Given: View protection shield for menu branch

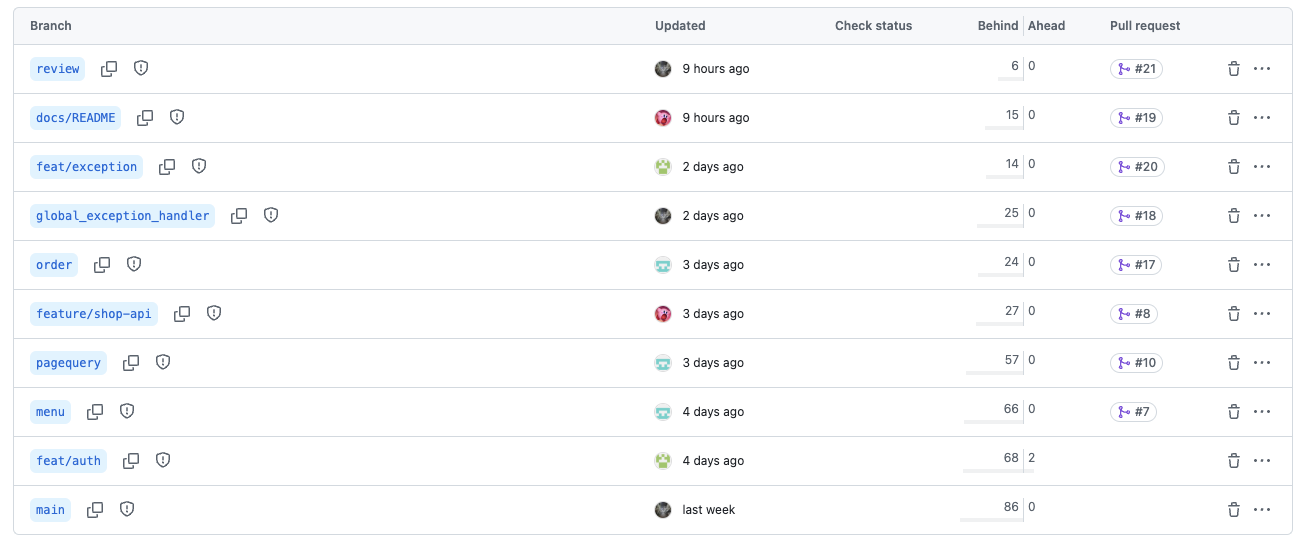Looking at the screenshot, I should 127,411.
